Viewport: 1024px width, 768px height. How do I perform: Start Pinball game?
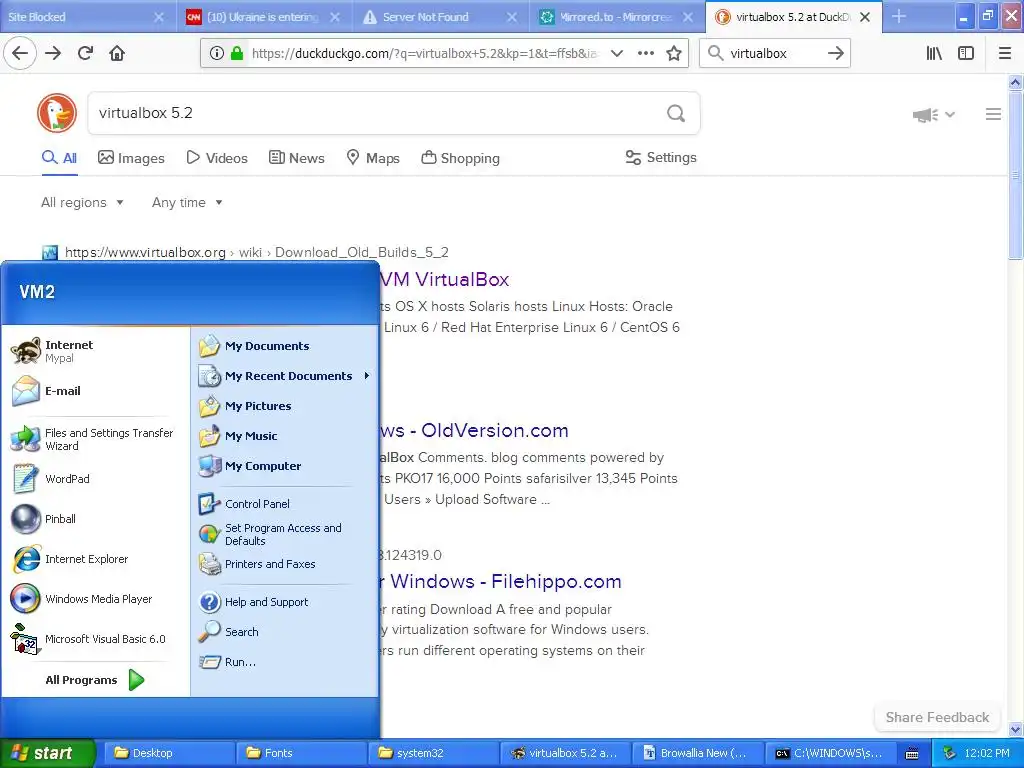(x=95, y=519)
